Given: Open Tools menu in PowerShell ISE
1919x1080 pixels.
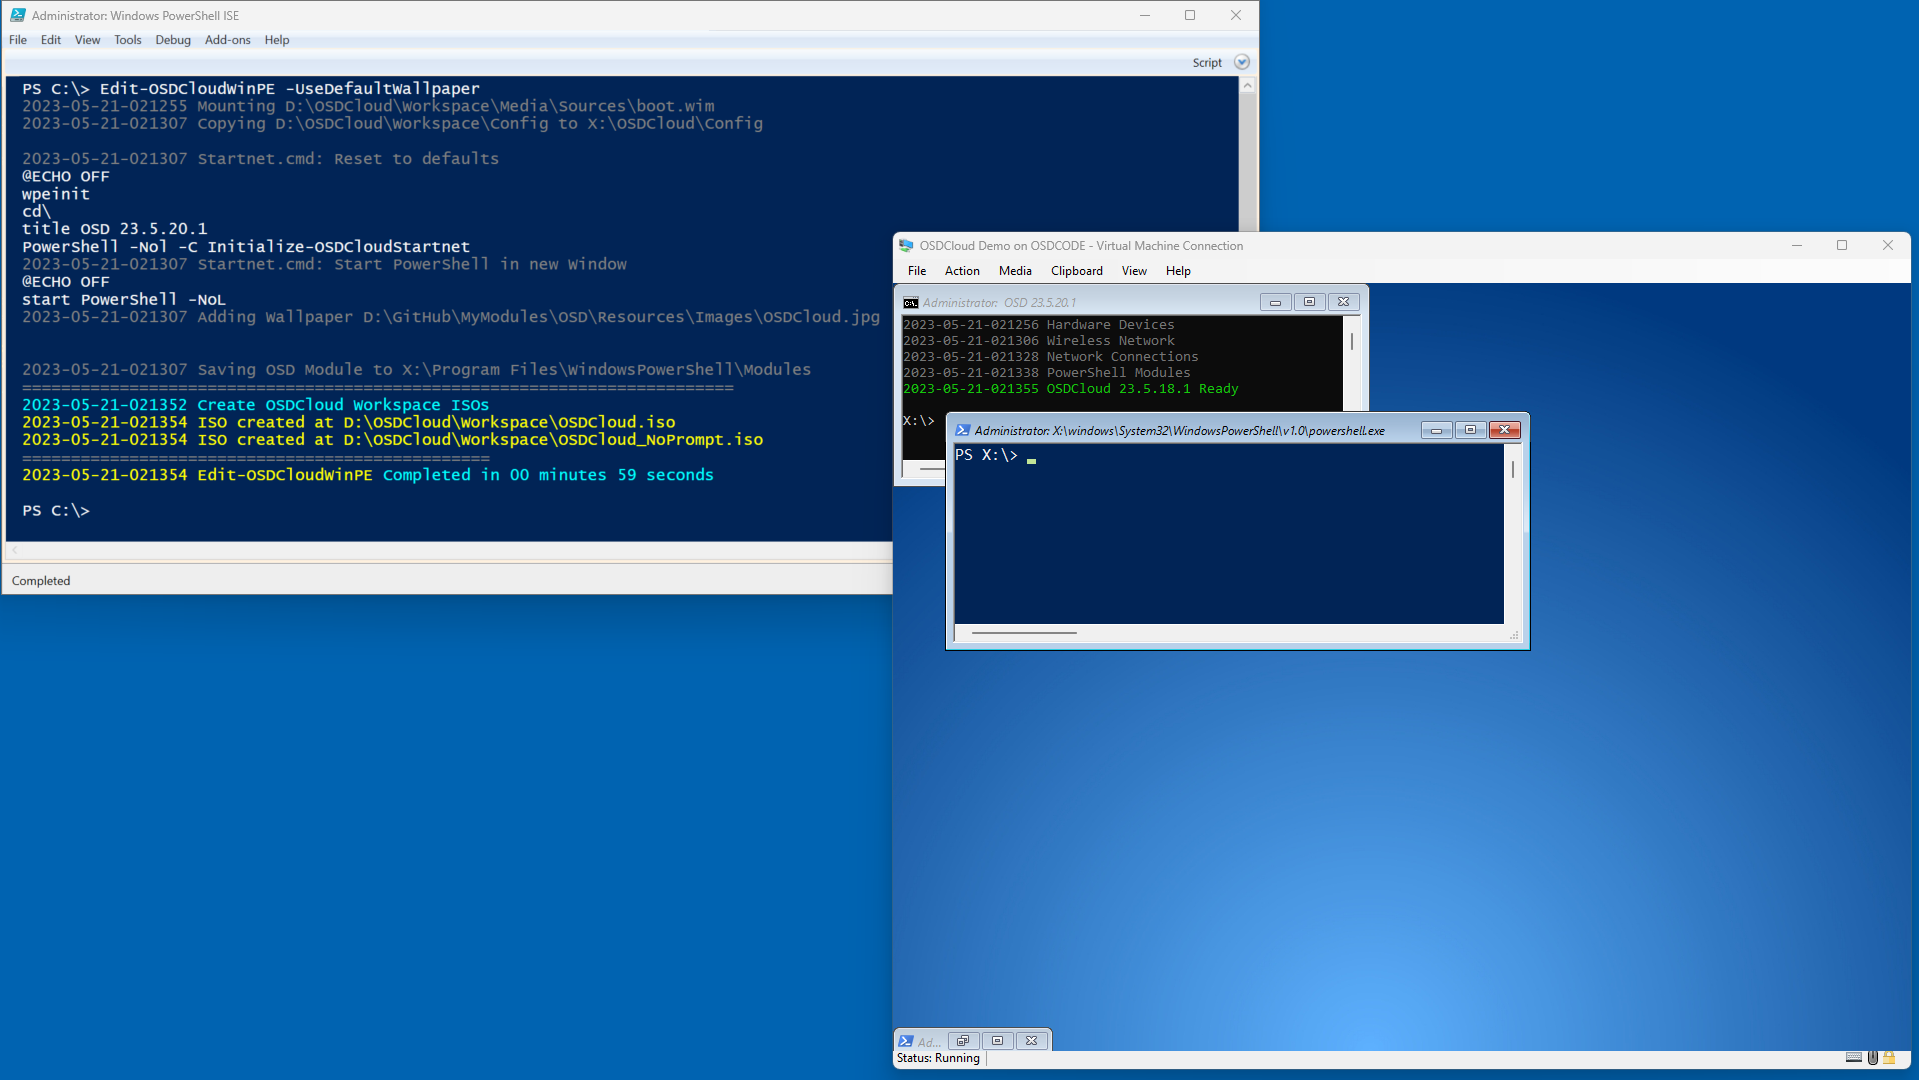Looking at the screenshot, I should pos(127,40).
